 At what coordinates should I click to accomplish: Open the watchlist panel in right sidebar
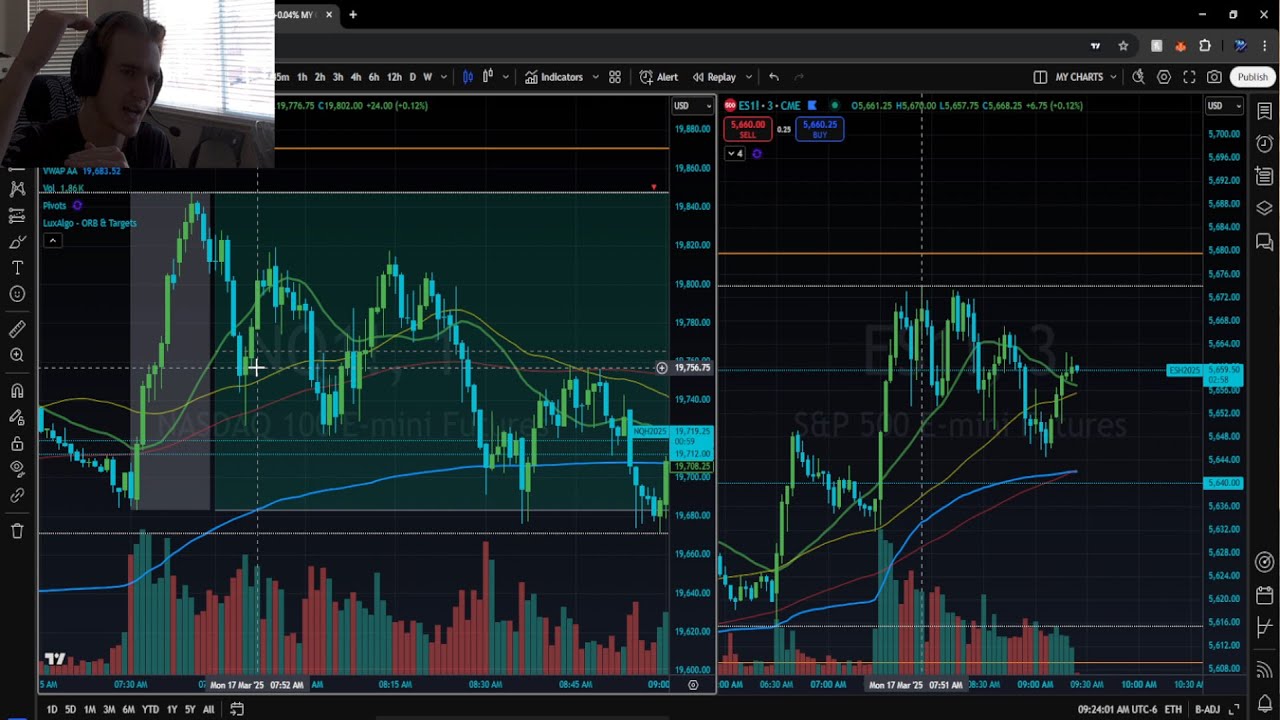[x=1264, y=110]
